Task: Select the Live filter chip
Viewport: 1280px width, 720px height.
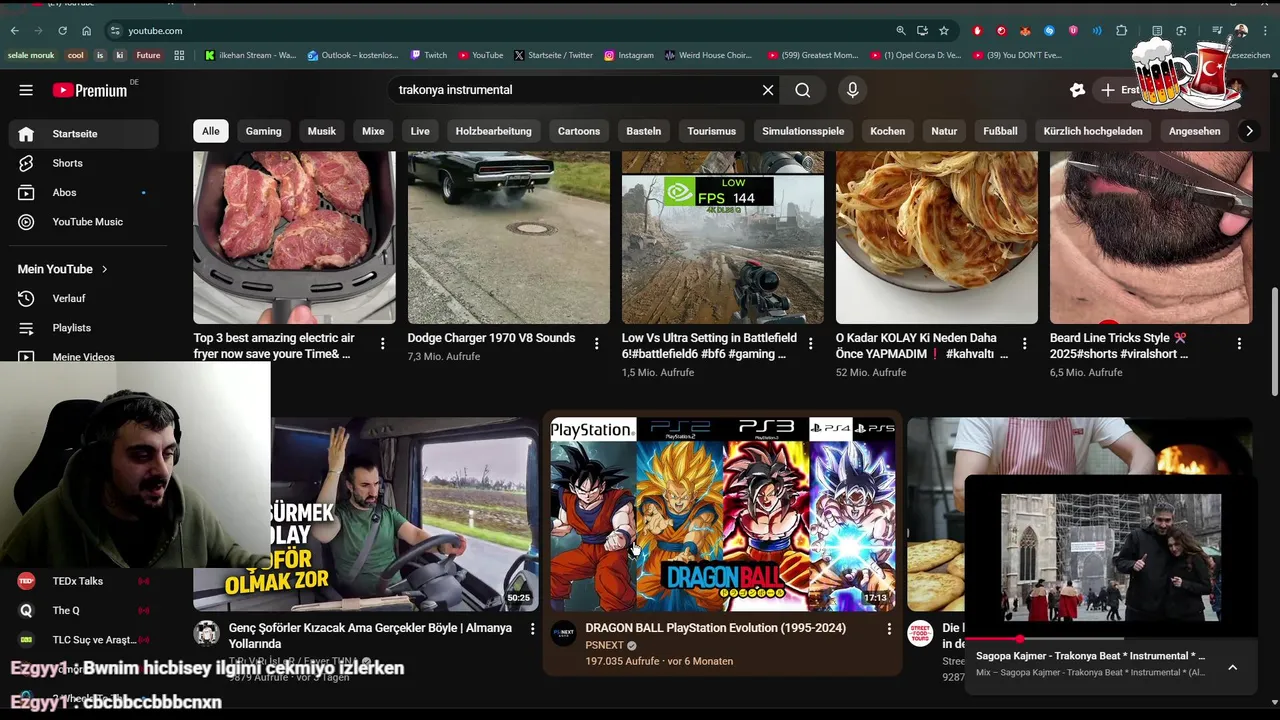Action: pyautogui.click(x=420, y=131)
